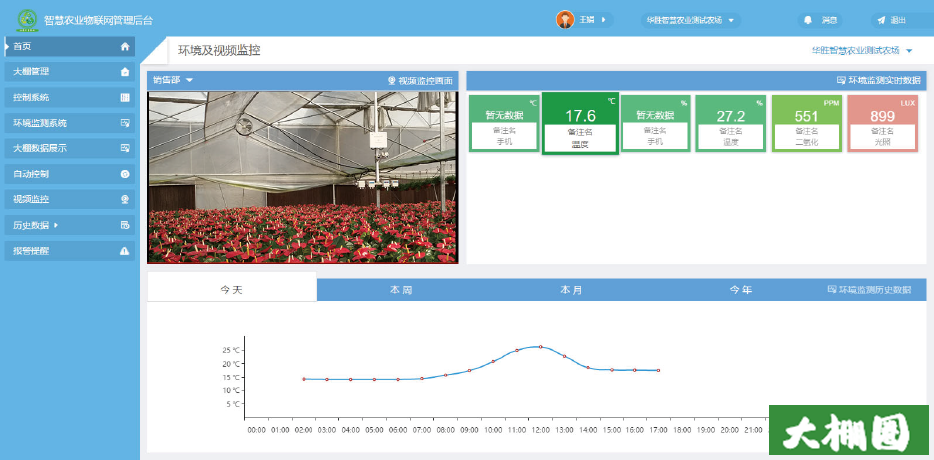Click the chart data point at 14:00
Image resolution: width=934 pixels, height=460 pixels.
coord(588,368)
